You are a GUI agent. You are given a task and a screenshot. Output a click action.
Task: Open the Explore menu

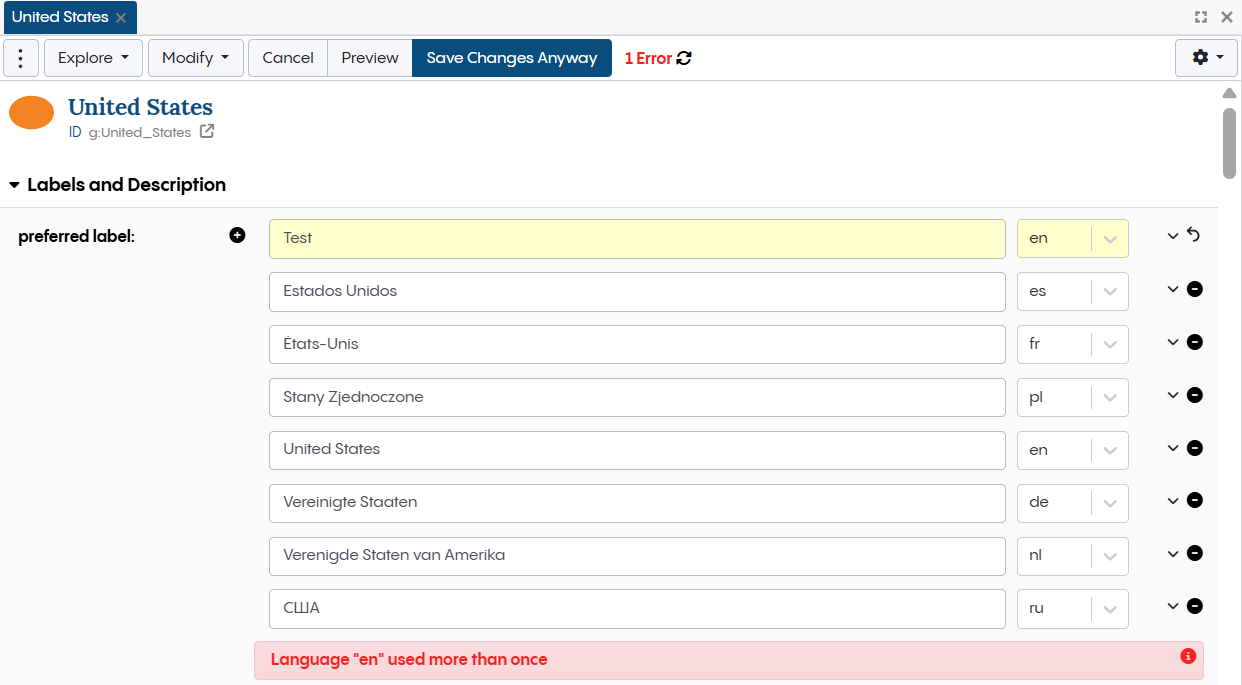click(x=93, y=58)
